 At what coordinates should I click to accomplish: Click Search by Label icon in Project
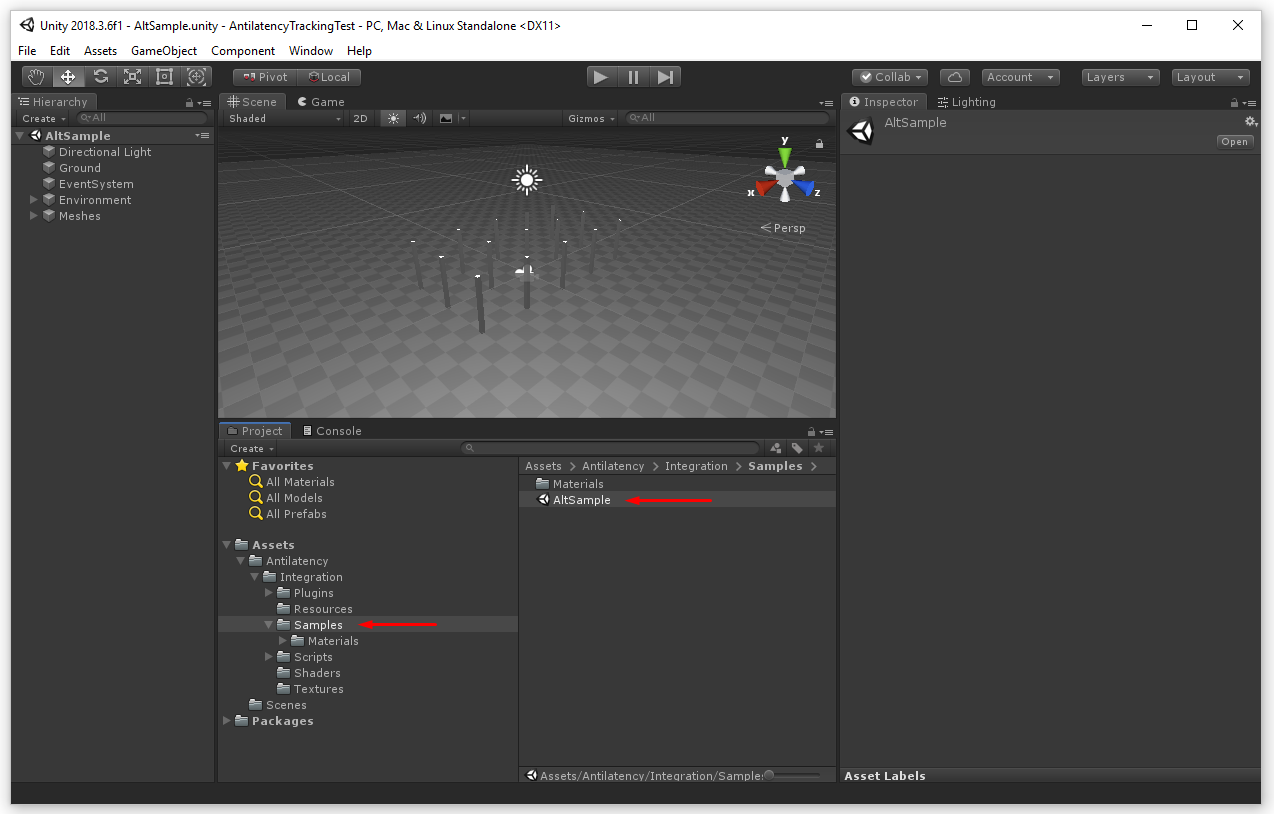(x=797, y=448)
